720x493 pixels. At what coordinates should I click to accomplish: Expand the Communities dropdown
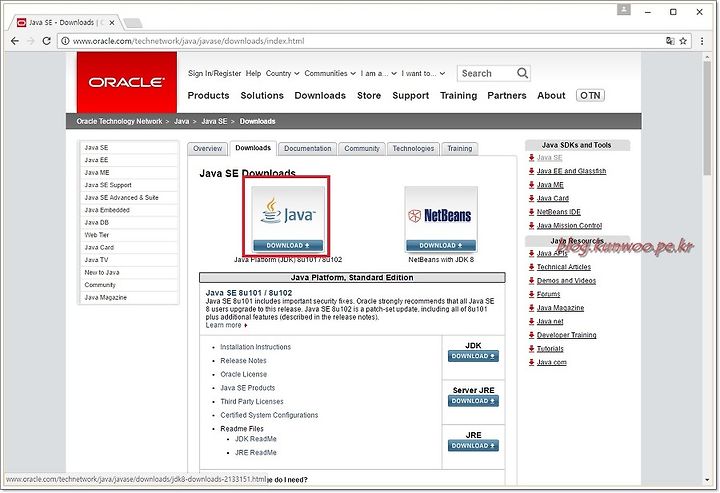point(330,73)
